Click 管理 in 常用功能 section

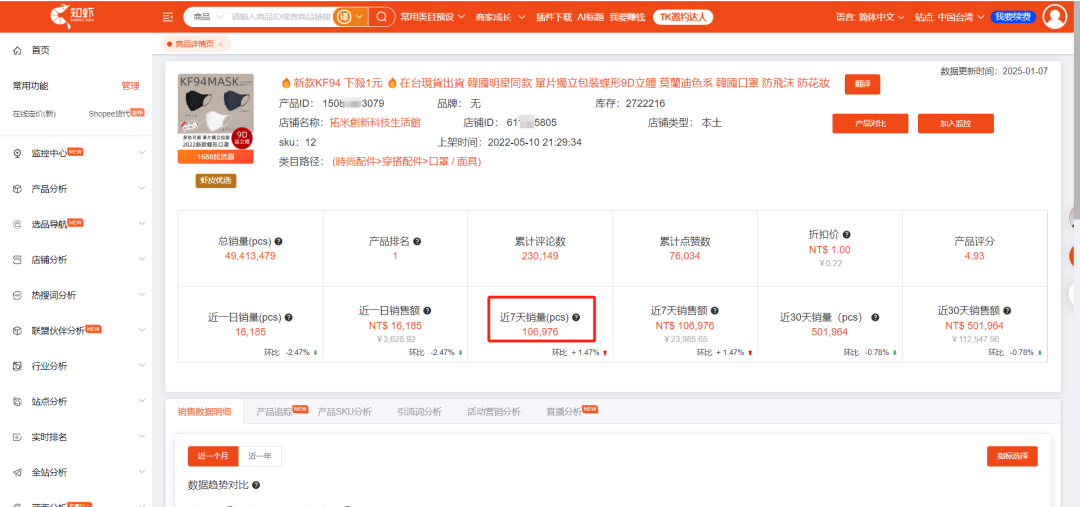coord(130,86)
